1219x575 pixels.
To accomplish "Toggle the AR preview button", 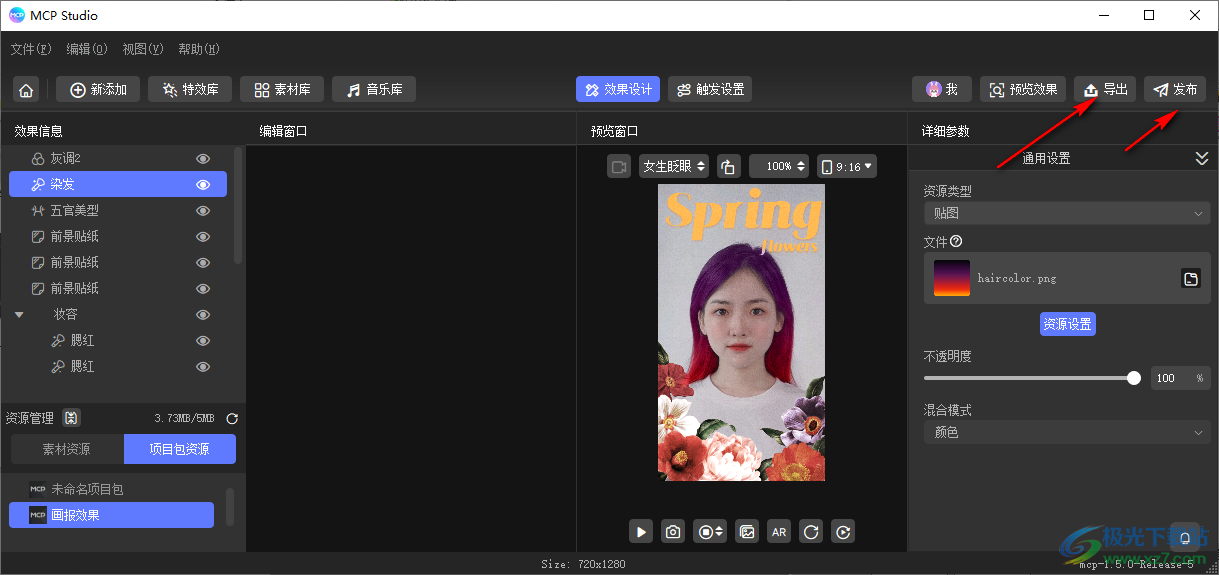I will coord(779,532).
